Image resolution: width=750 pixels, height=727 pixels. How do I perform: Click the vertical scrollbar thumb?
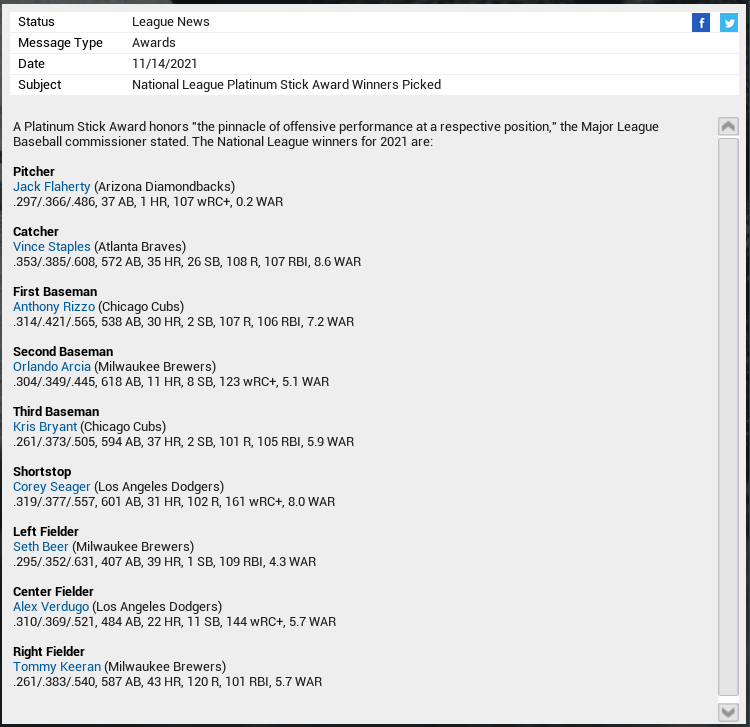pos(728,416)
